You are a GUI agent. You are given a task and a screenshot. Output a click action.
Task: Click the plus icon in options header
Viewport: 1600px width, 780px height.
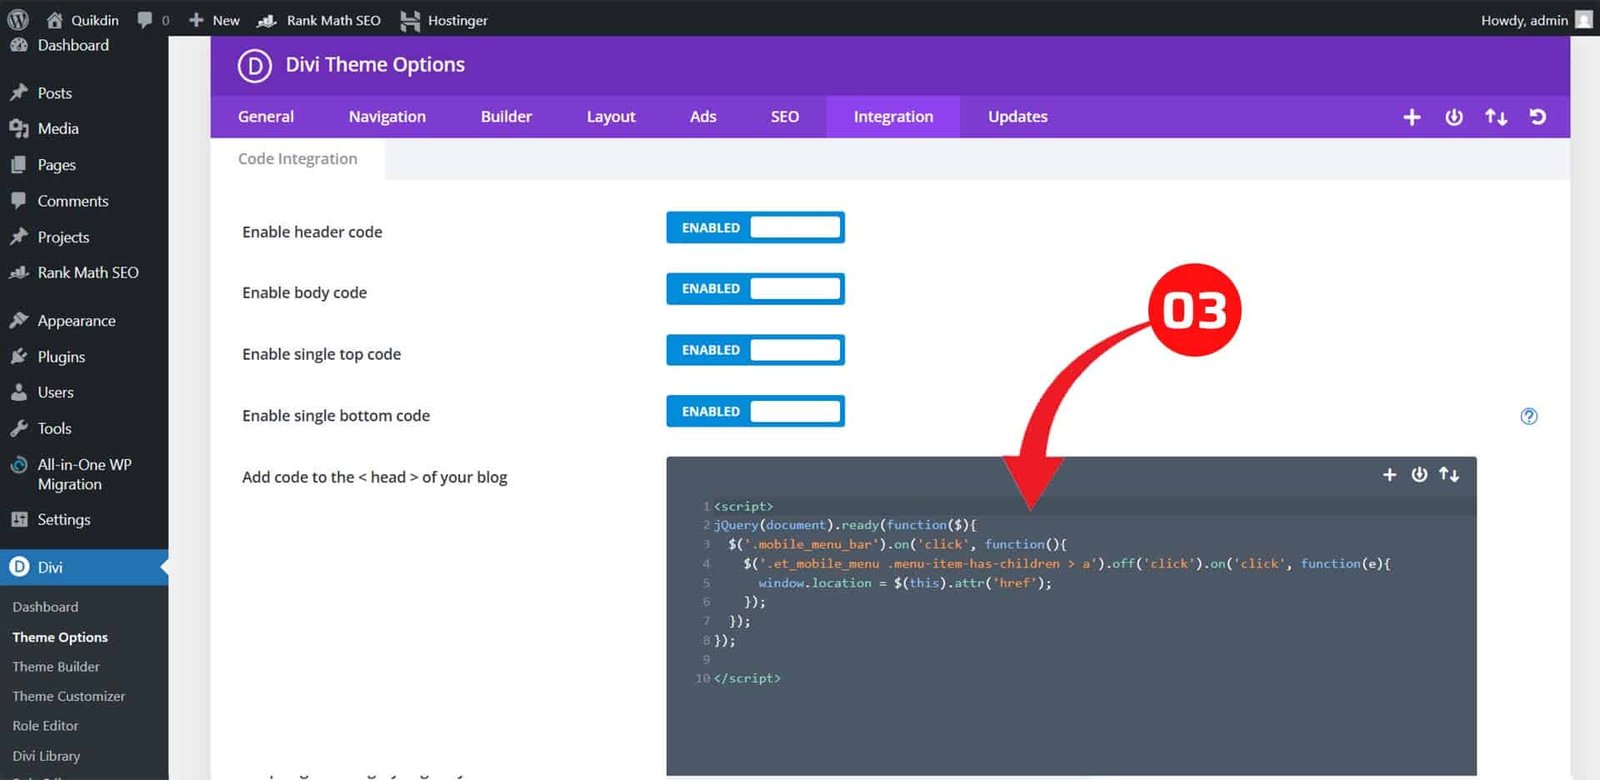[1412, 117]
